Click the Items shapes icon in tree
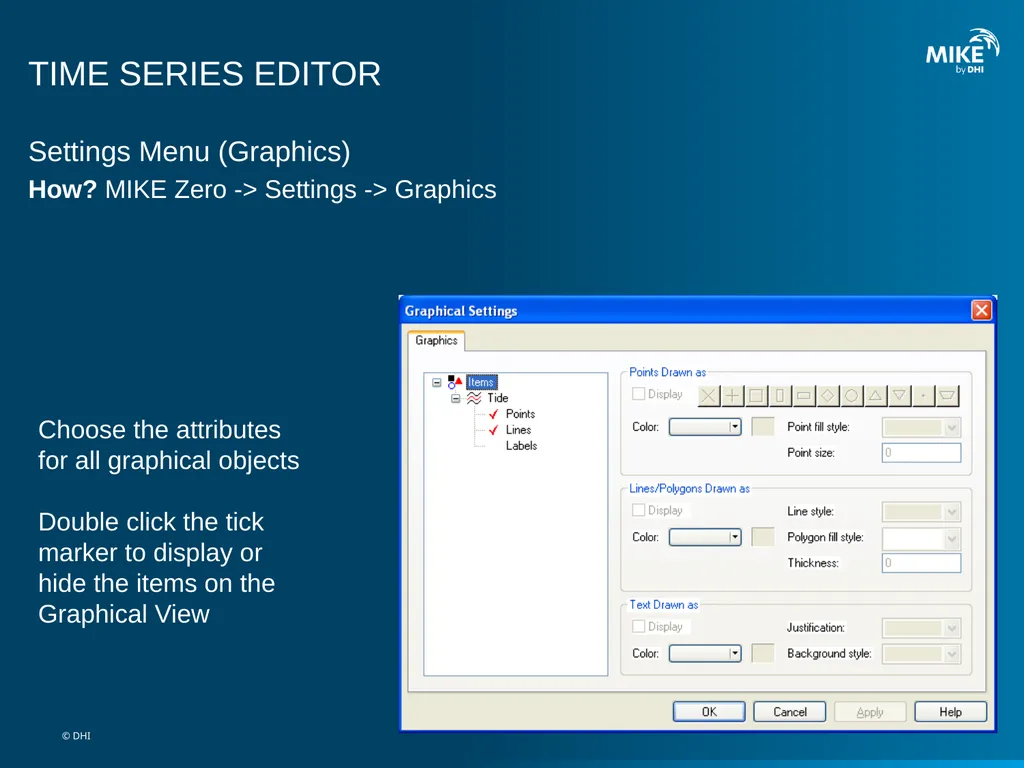1024x768 pixels. (455, 382)
